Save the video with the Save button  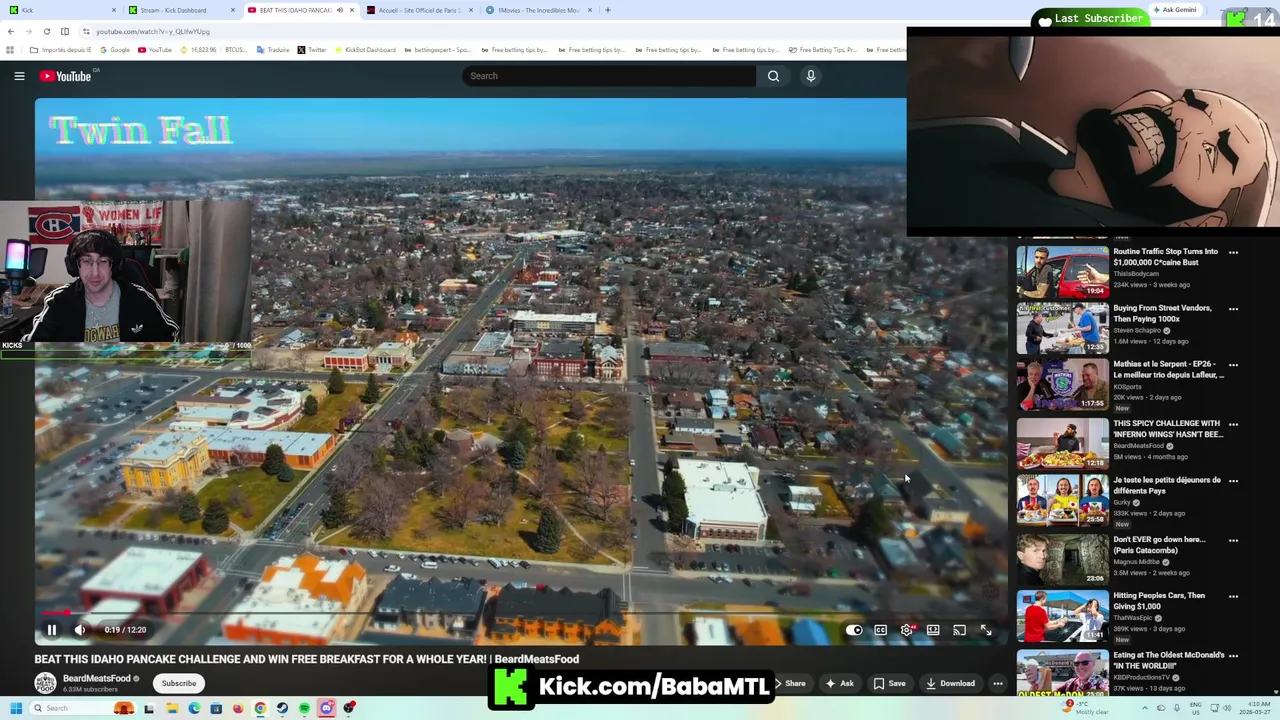889,683
